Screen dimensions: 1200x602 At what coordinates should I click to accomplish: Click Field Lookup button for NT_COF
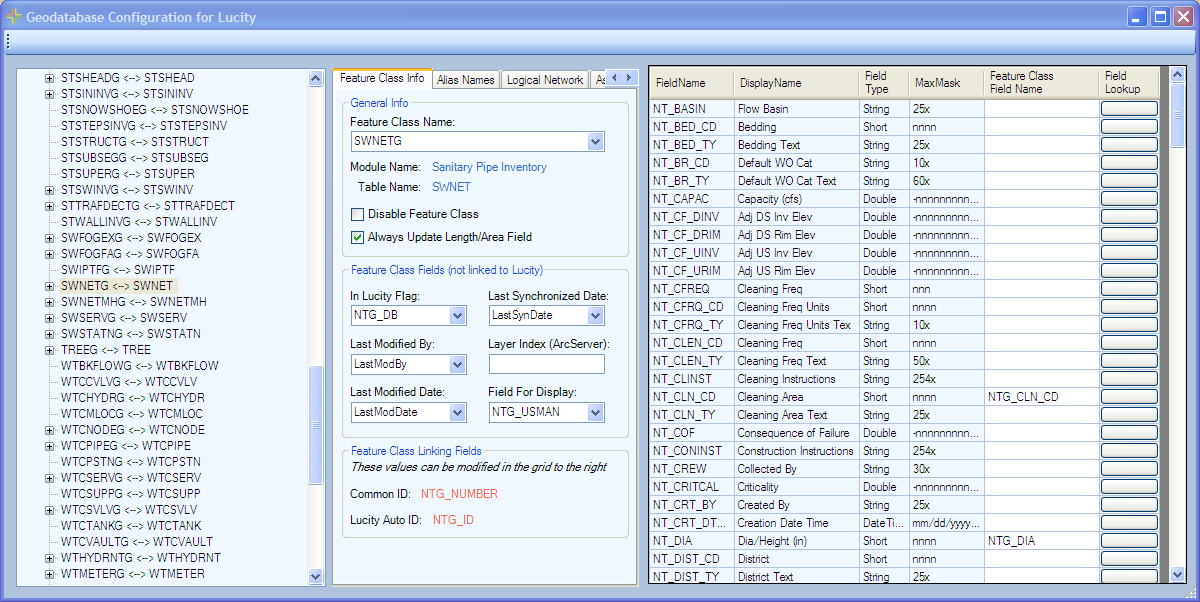[1129, 432]
